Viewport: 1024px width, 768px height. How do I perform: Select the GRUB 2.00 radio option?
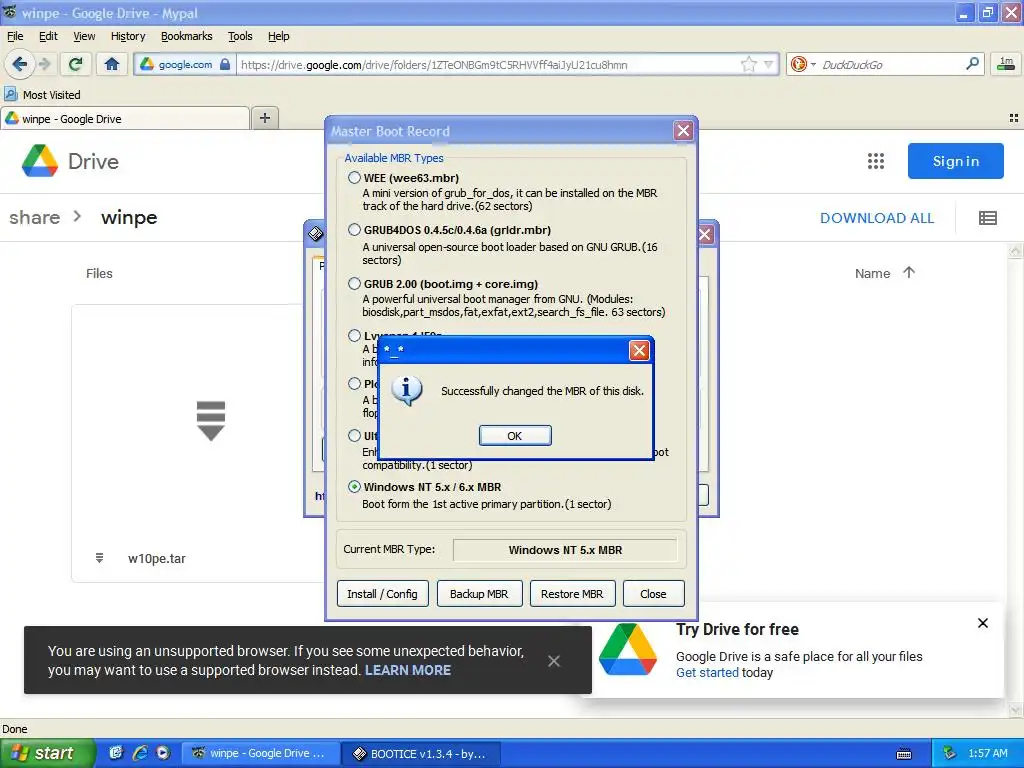354,283
